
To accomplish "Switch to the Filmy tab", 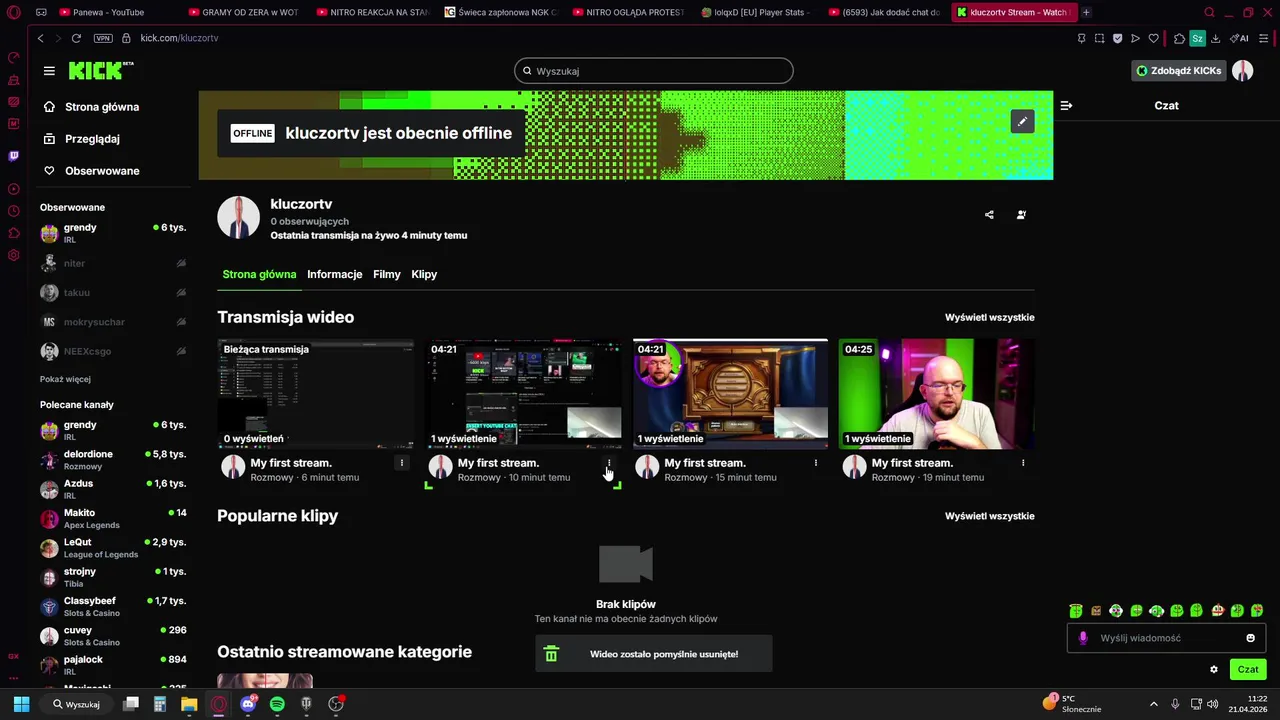I will tap(387, 274).
